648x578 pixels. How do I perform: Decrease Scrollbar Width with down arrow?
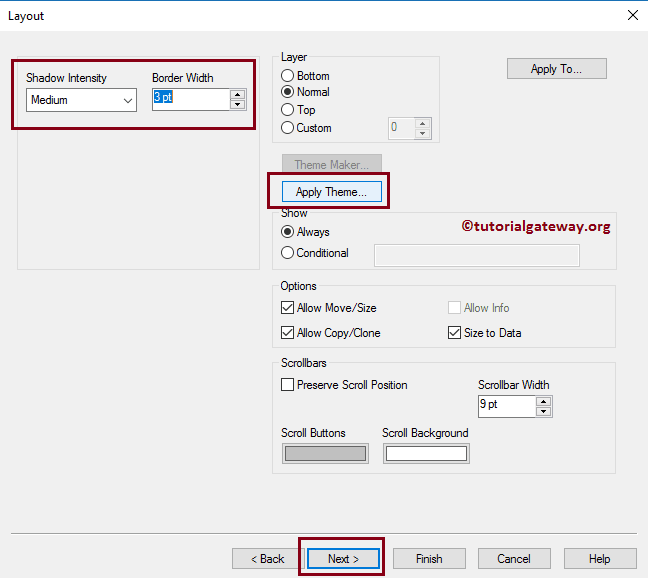coord(543,411)
